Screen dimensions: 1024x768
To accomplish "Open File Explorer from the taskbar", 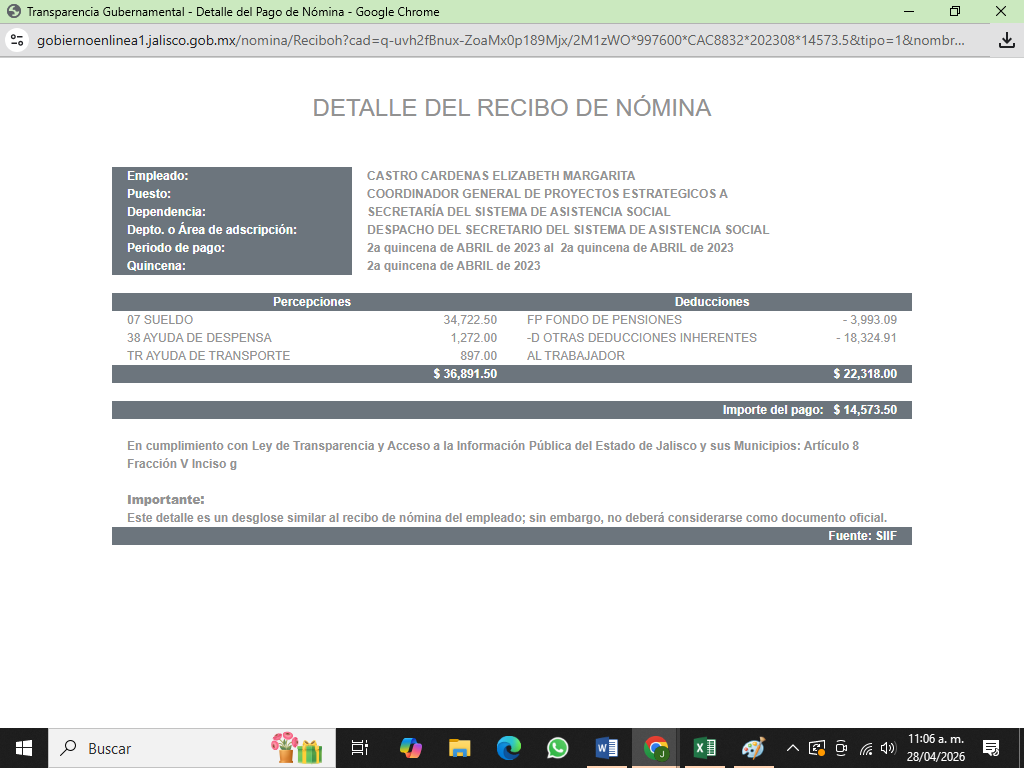I will click(460, 748).
